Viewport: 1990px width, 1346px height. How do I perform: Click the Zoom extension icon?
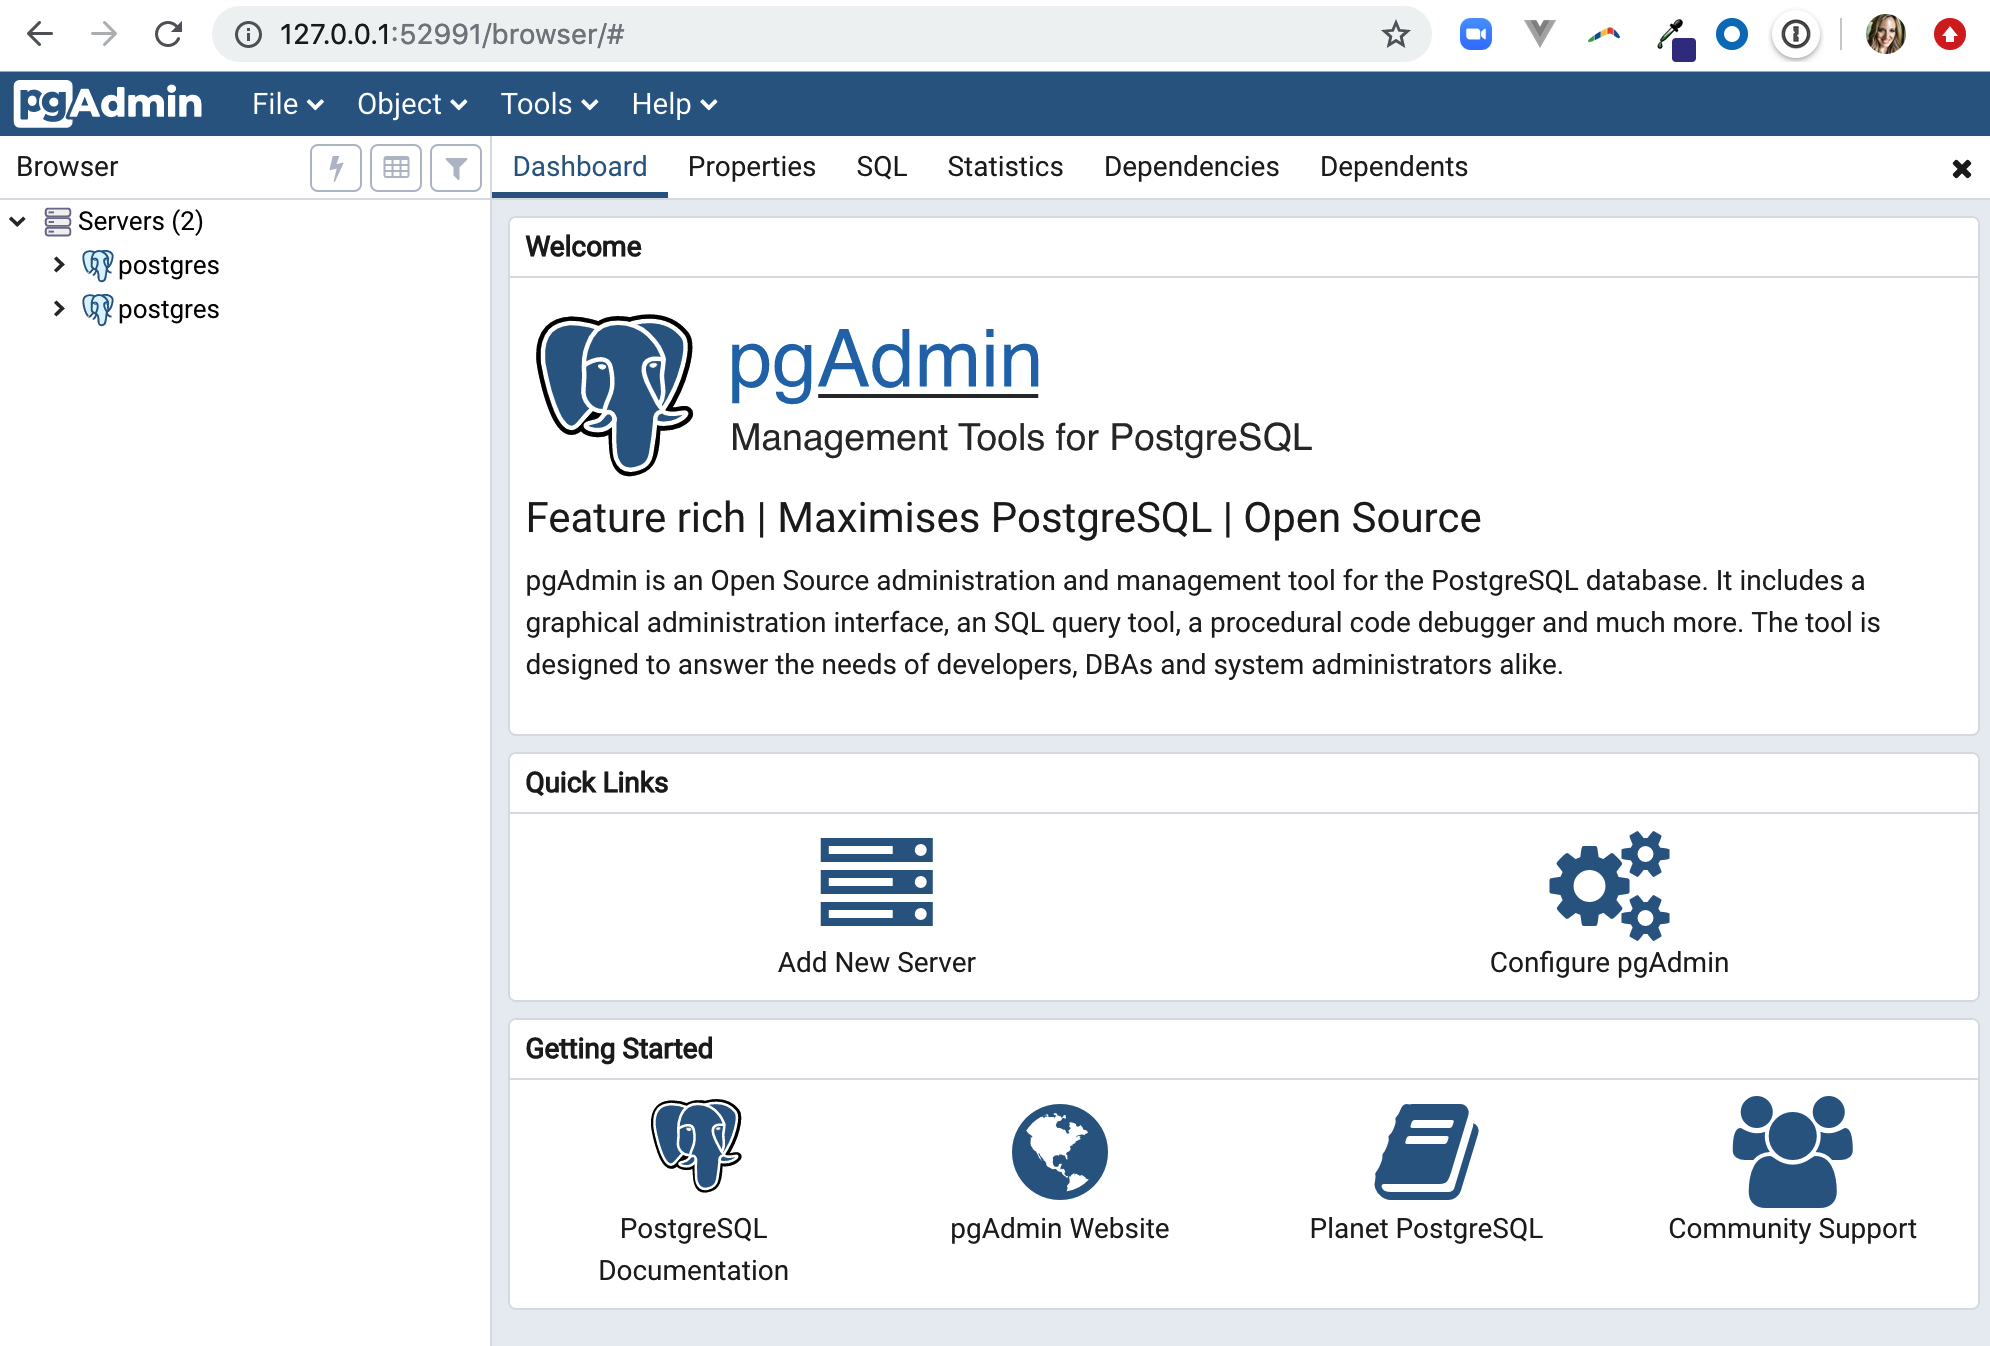(1475, 35)
